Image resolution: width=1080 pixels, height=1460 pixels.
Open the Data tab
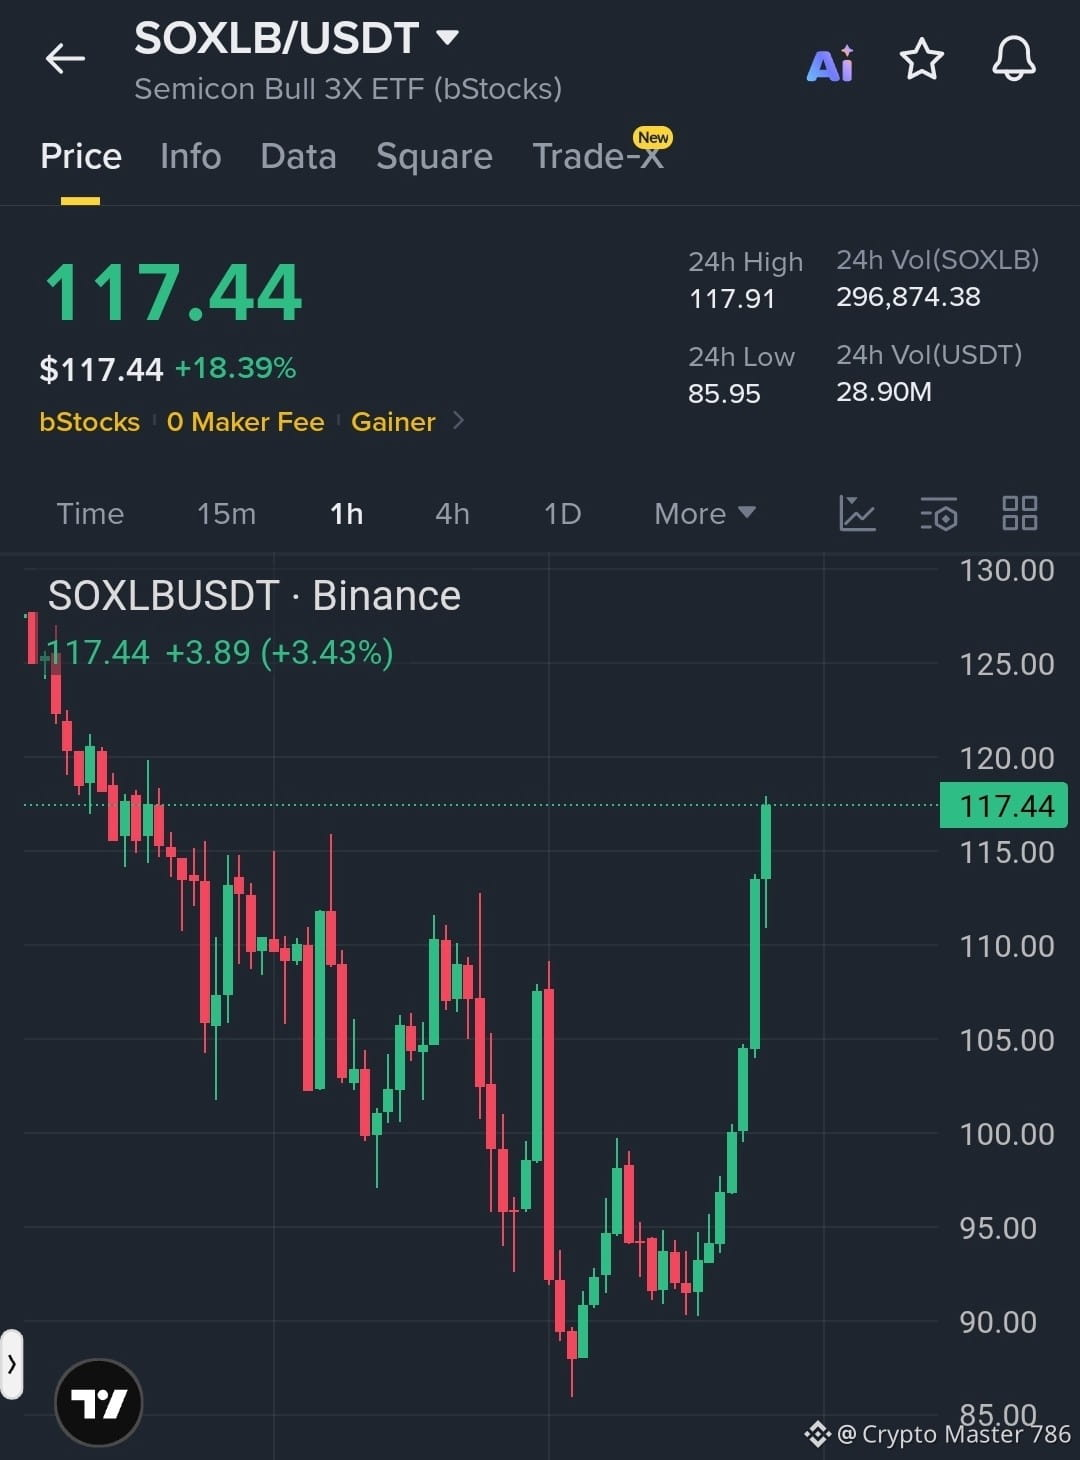click(298, 156)
